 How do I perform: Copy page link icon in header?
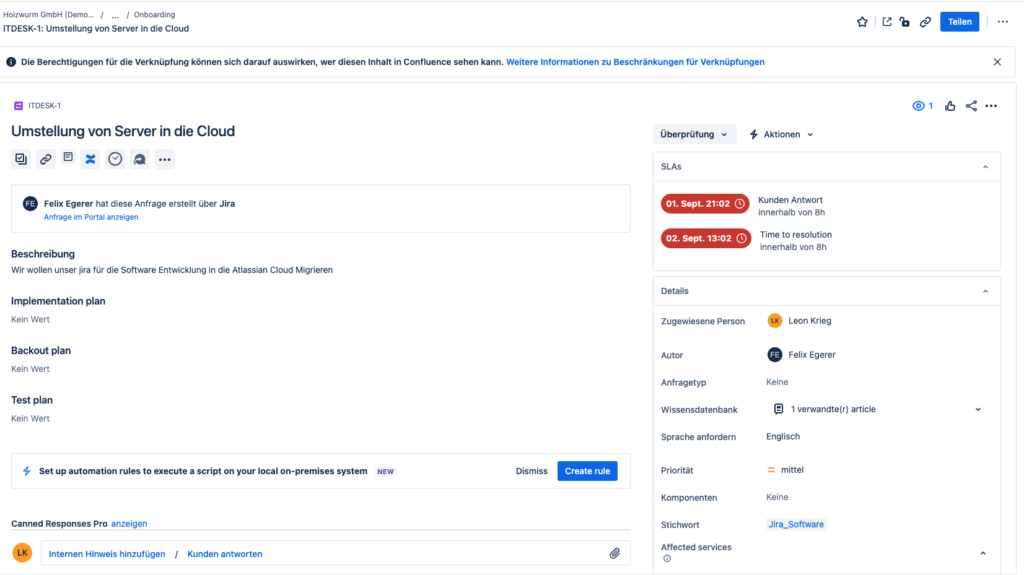[925, 22]
